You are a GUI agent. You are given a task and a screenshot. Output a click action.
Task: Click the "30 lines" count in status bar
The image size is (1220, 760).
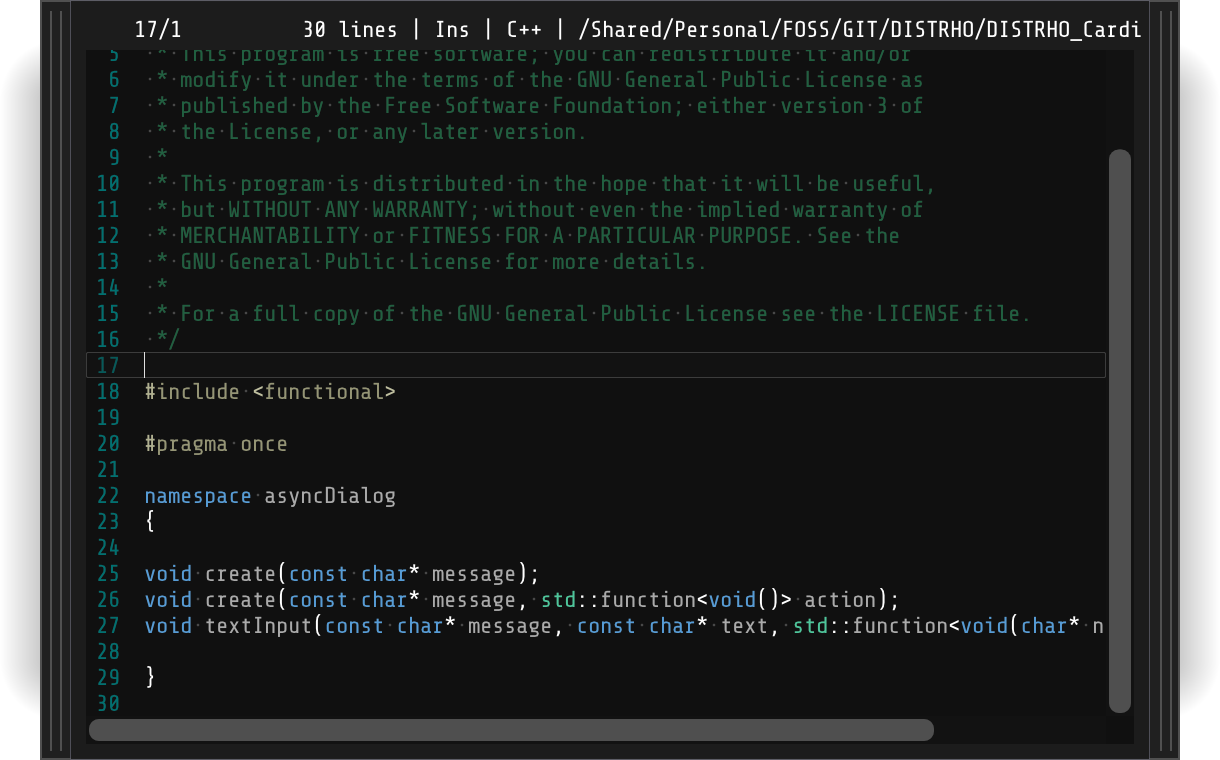(350, 30)
